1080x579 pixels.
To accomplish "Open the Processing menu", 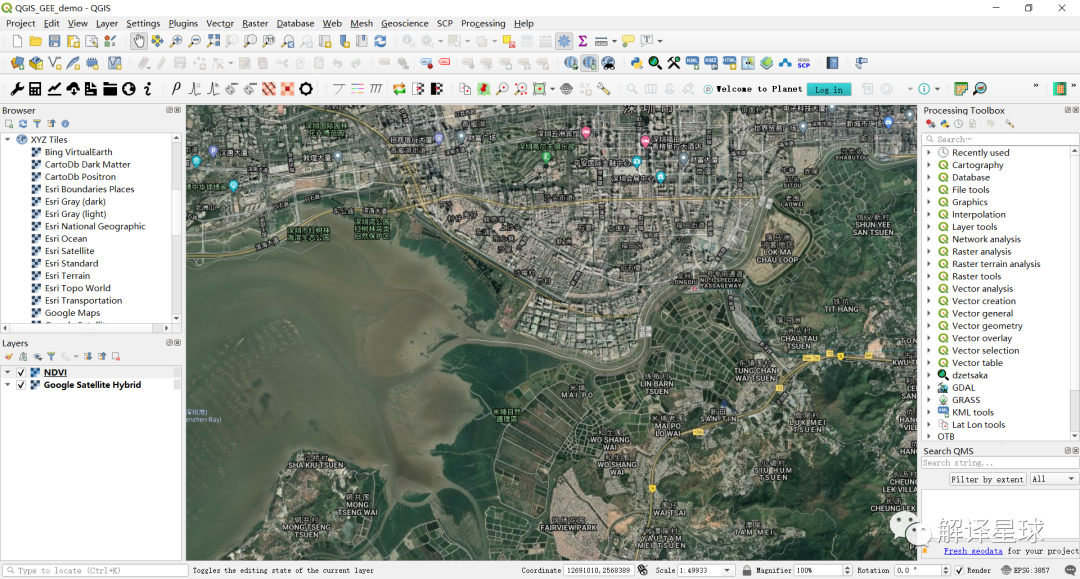I will coord(483,23).
